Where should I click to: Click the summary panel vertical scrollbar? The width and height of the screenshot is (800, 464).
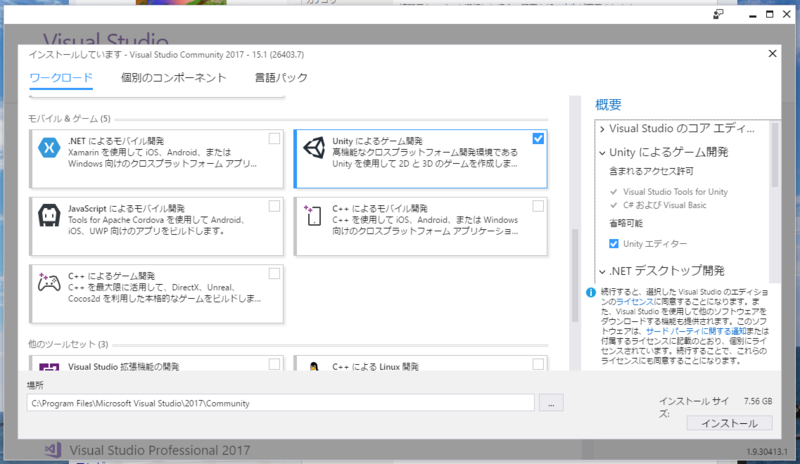[775, 155]
